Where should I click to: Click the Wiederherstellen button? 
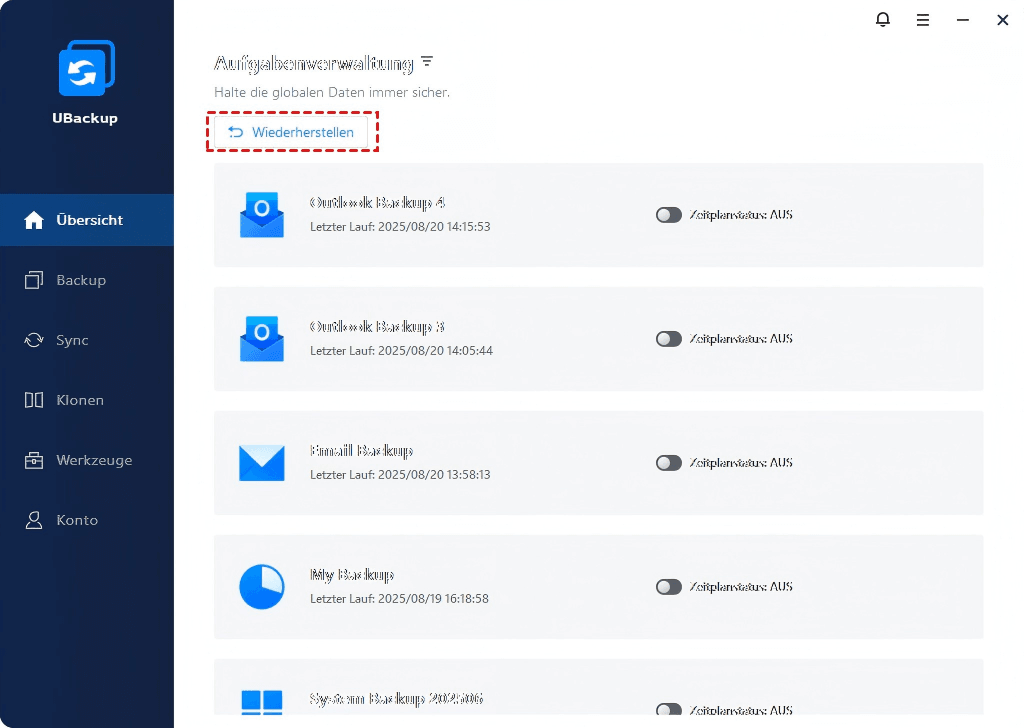[x=291, y=132]
